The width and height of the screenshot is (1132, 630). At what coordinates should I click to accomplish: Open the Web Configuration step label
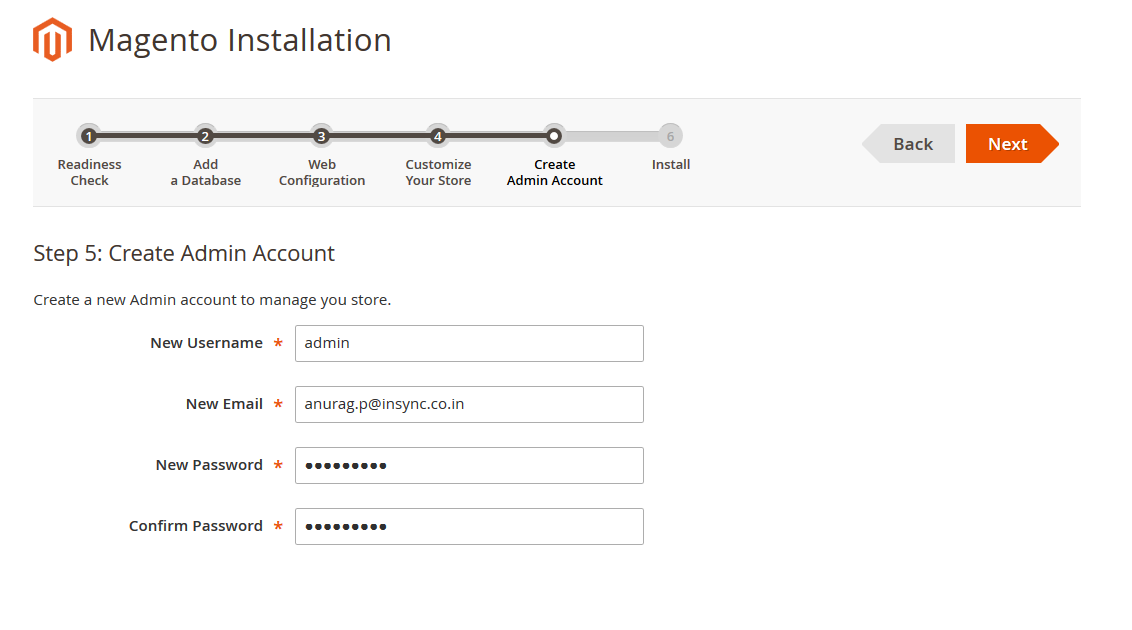pyautogui.click(x=322, y=172)
